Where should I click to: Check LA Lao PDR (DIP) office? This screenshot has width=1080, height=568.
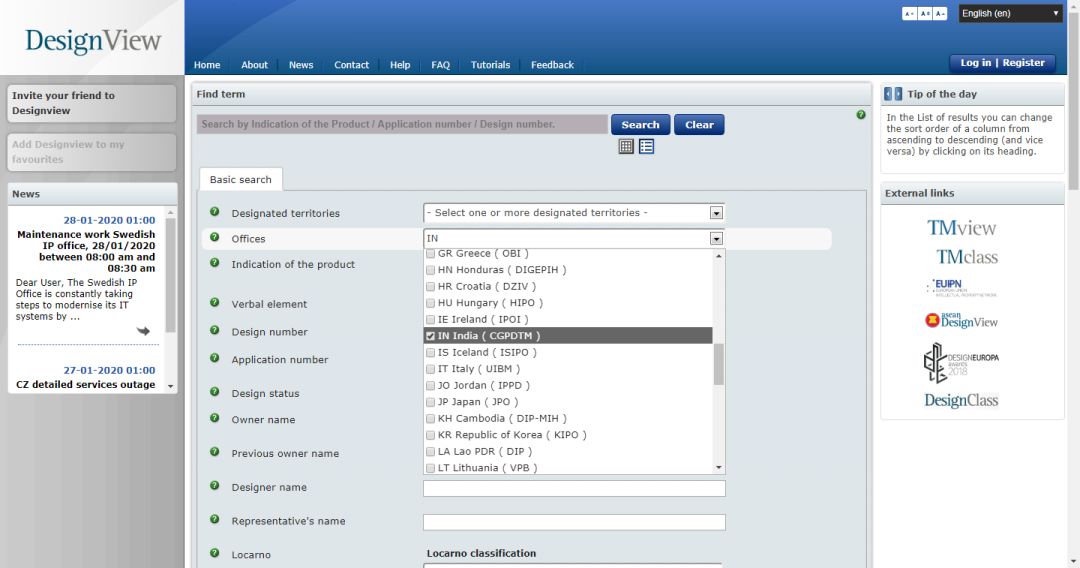pos(430,452)
